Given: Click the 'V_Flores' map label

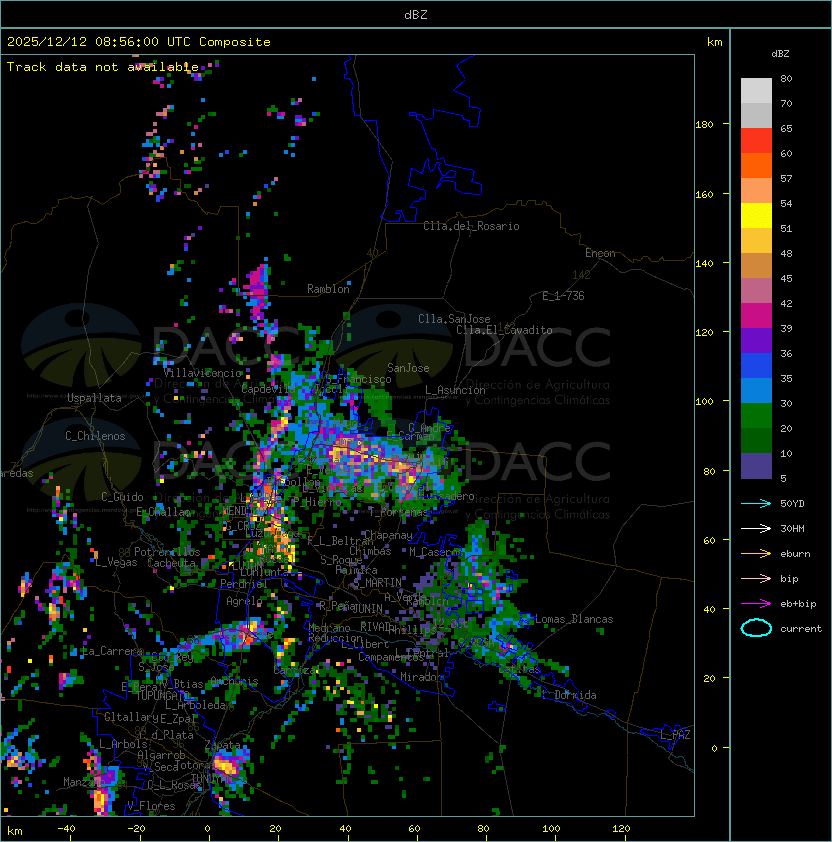Looking at the screenshot, I should tap(151, 806).
